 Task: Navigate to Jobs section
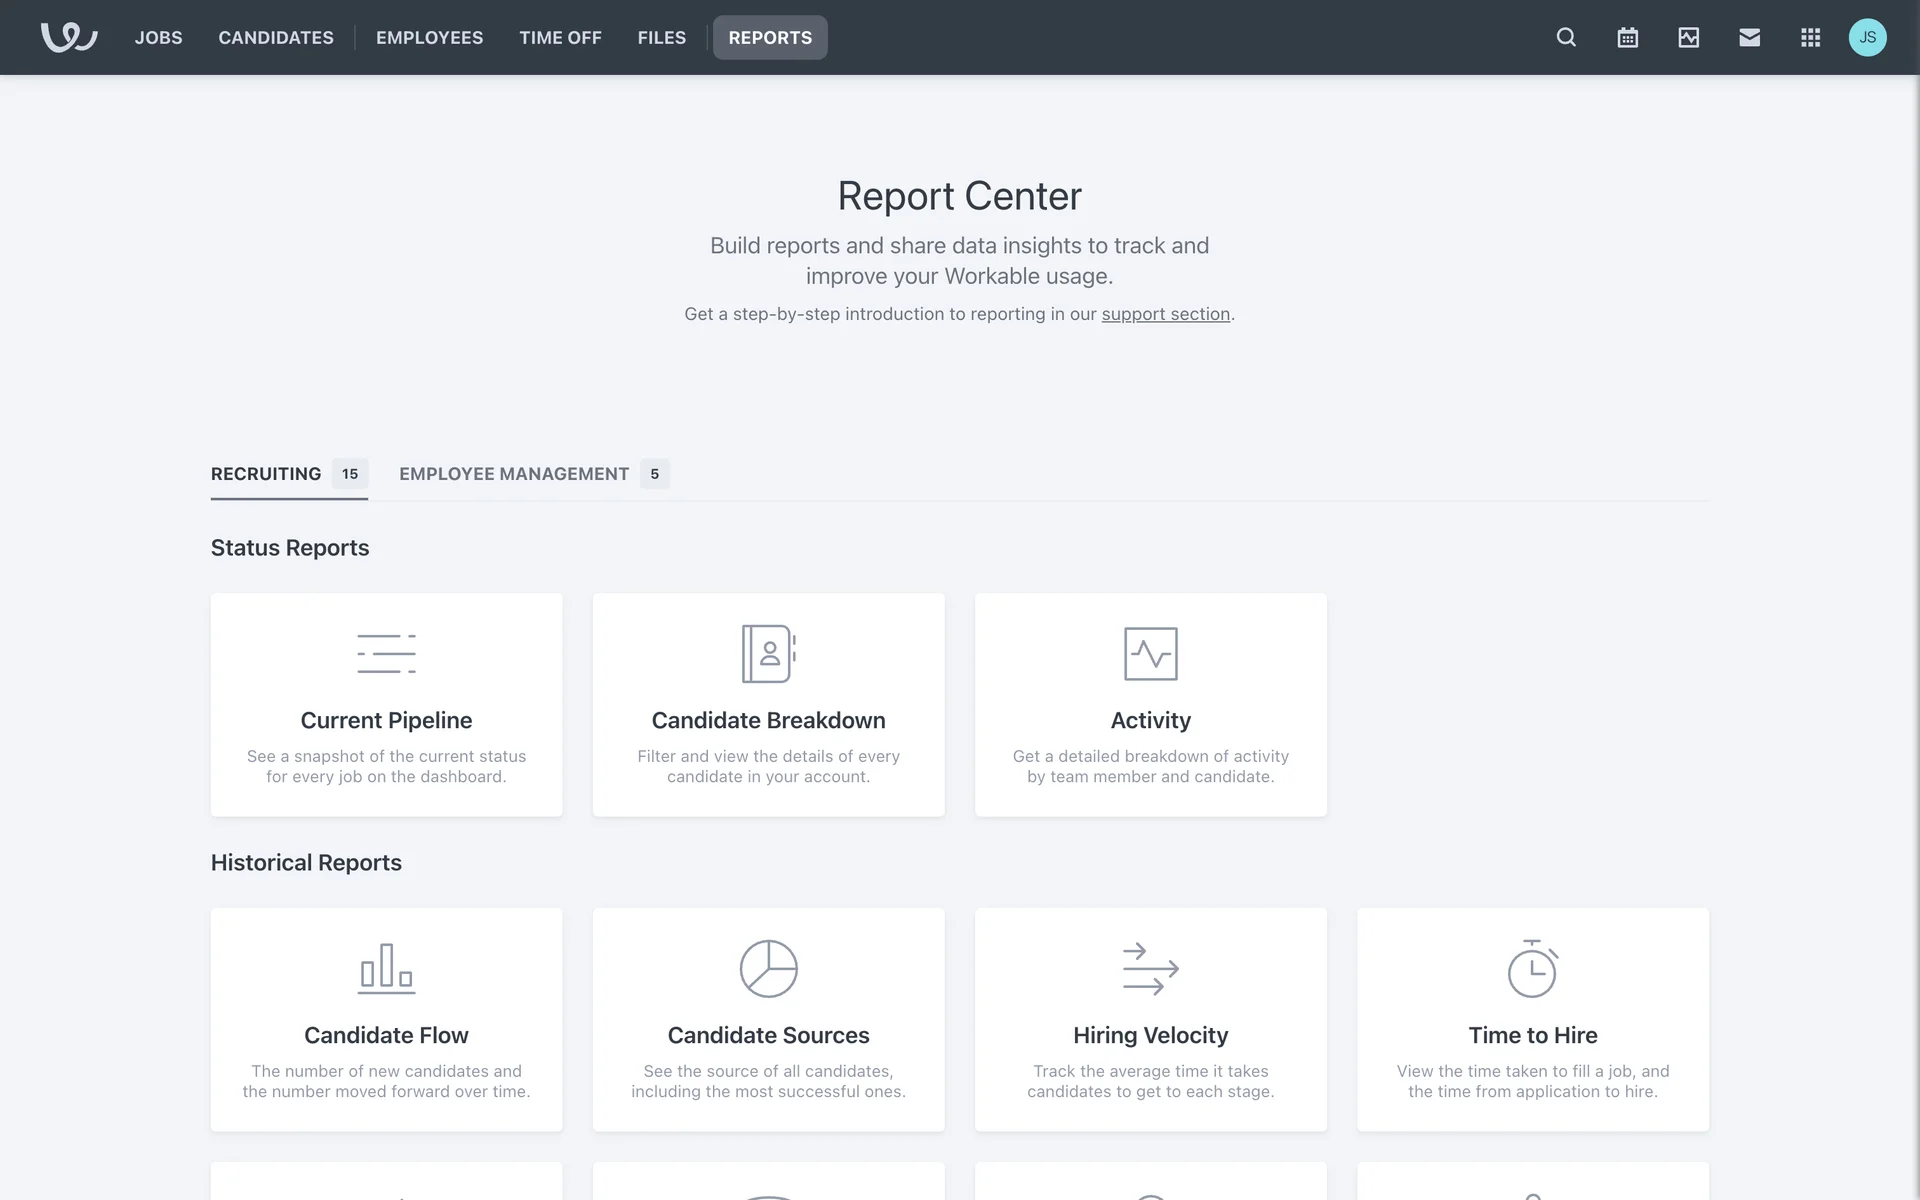158,37
